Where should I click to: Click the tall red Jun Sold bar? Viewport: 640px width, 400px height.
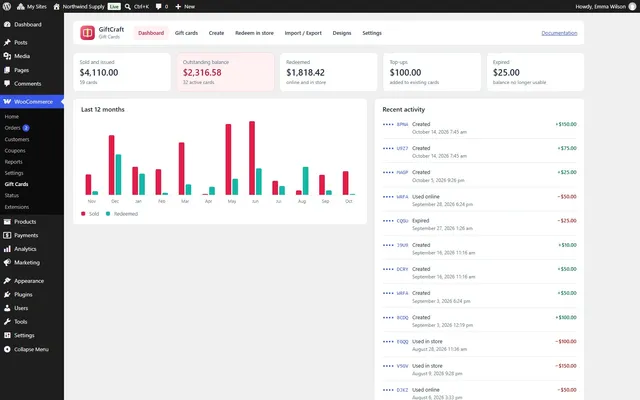tap(252, 158)
